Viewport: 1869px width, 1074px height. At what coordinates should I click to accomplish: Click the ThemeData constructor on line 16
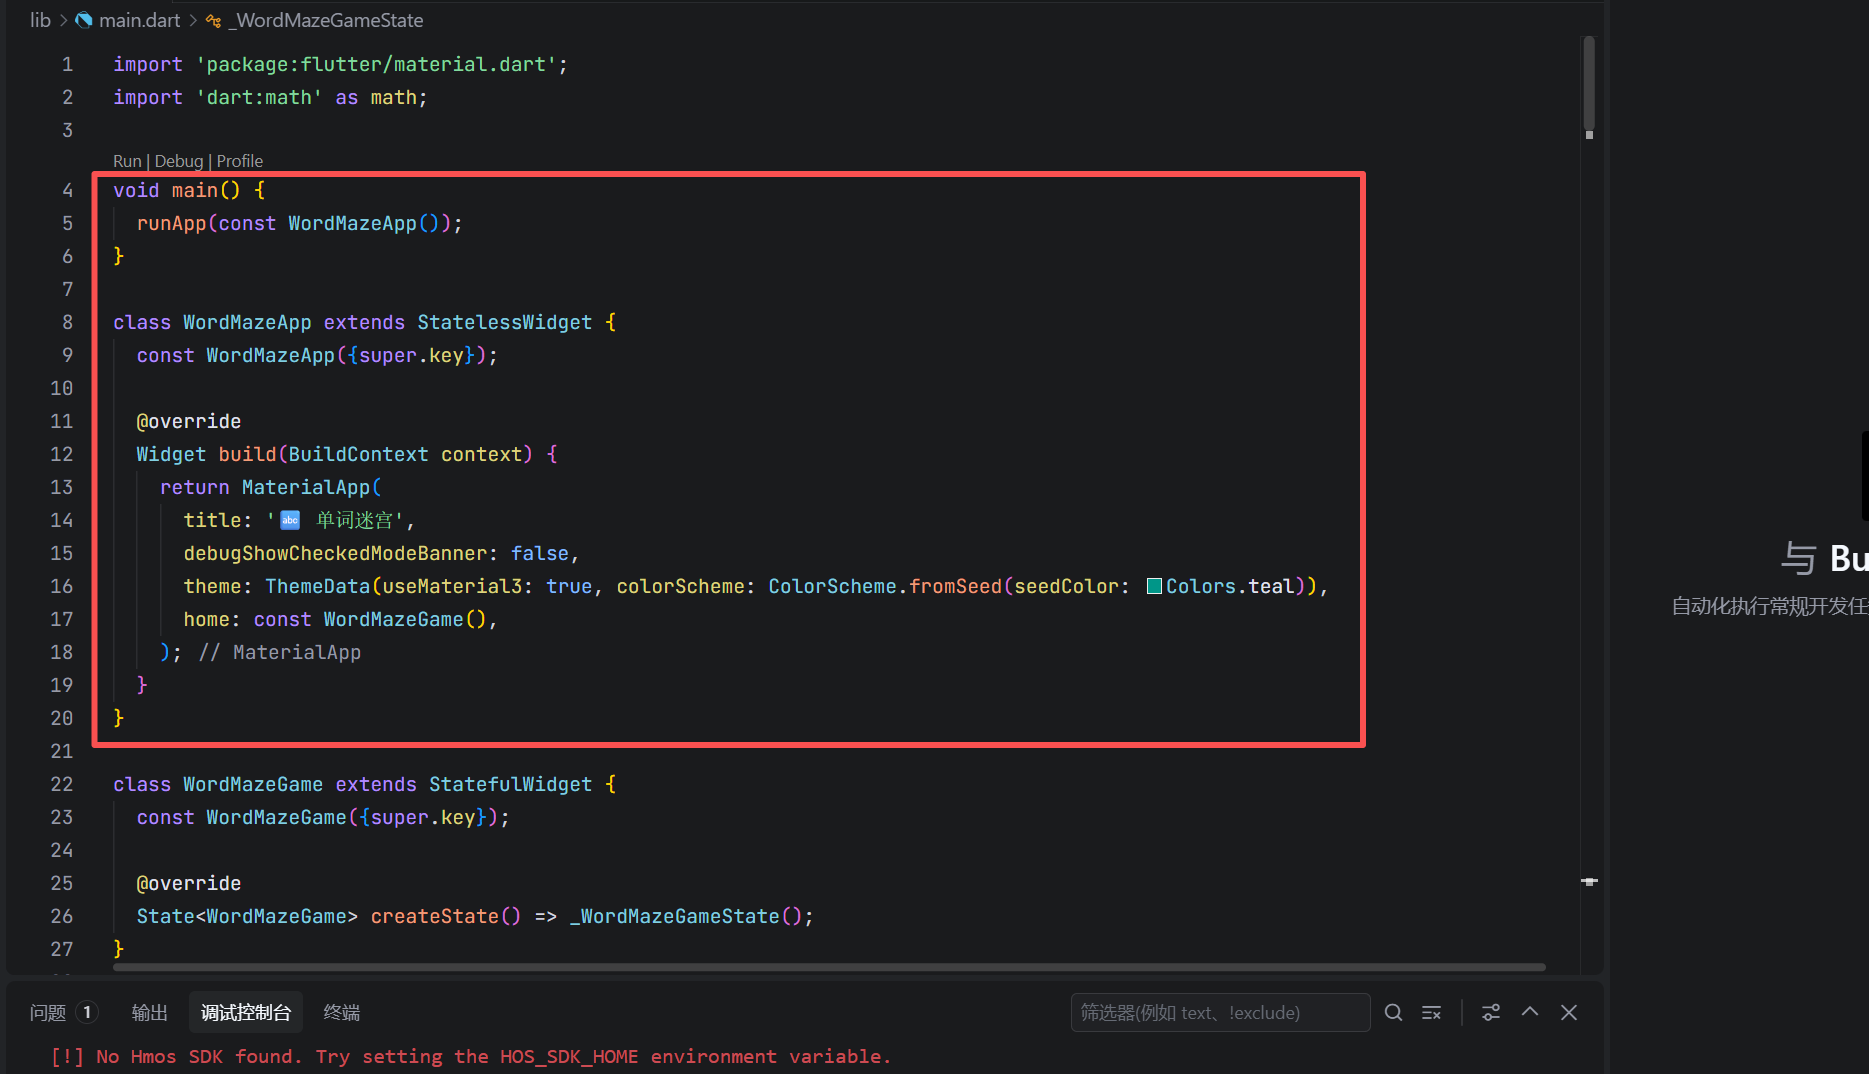(318, 586)
